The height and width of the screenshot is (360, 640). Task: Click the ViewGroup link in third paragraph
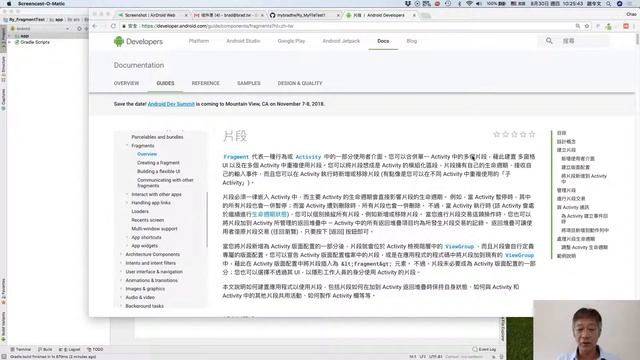(x=459, y=247)
